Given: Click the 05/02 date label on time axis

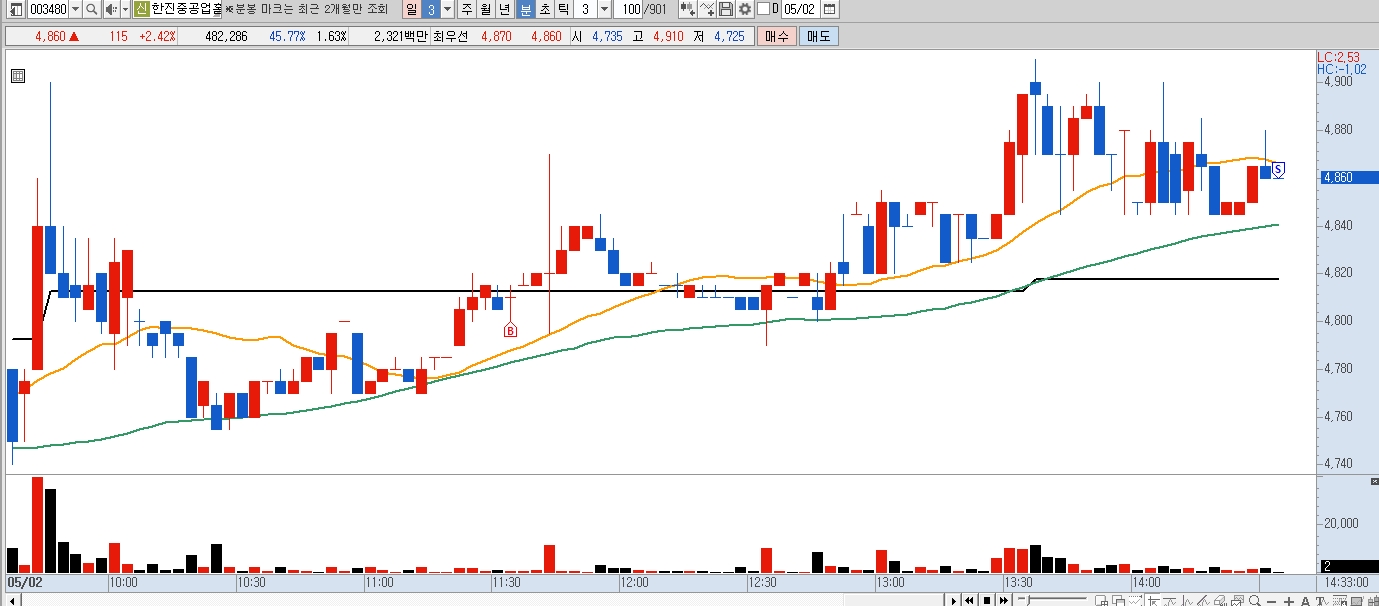Looking at the screenshot, I should (x=24, y=582).
